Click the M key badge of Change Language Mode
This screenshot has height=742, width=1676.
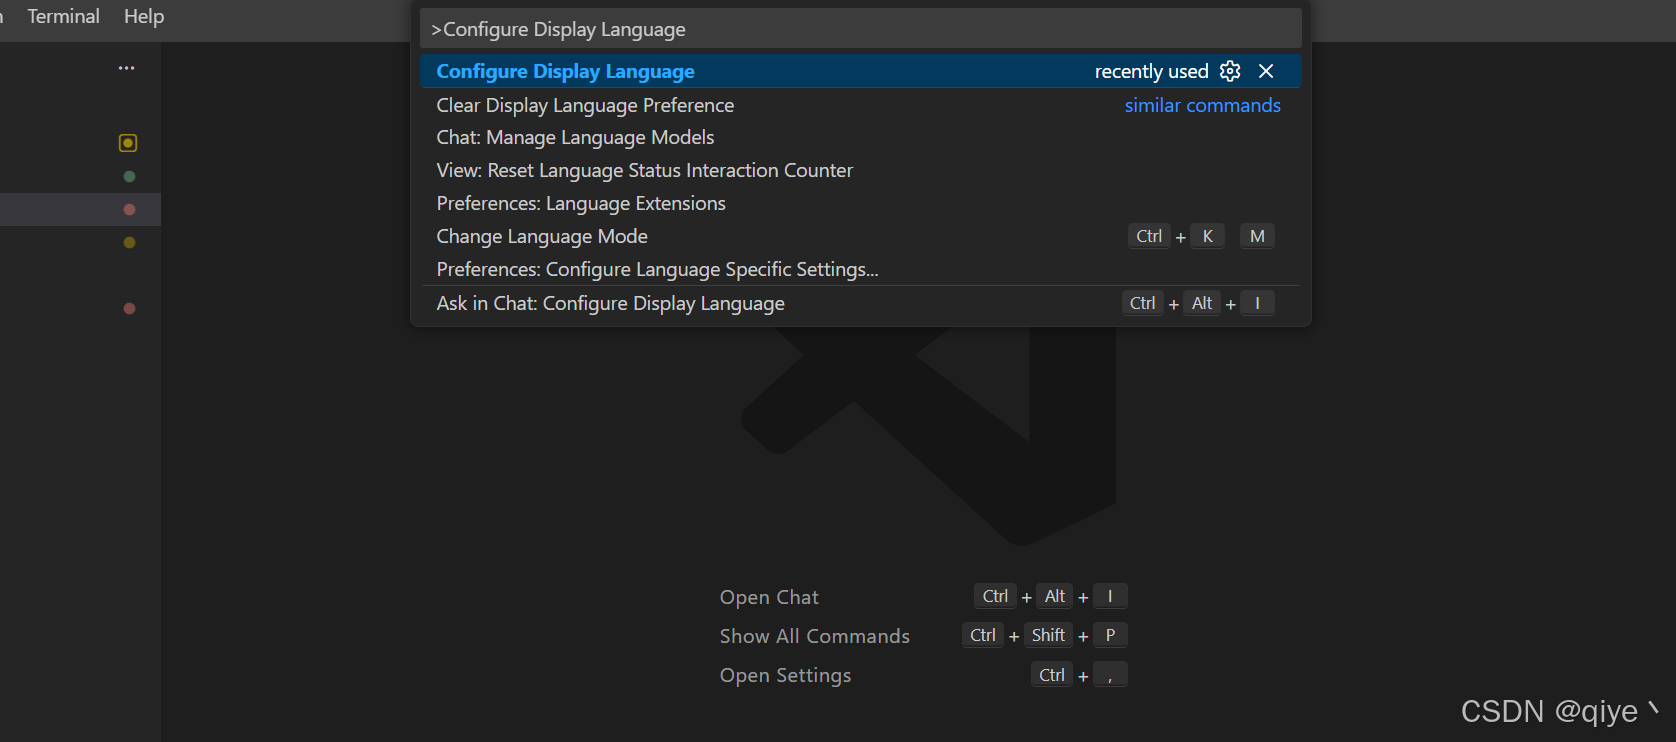pos(1257,236)
